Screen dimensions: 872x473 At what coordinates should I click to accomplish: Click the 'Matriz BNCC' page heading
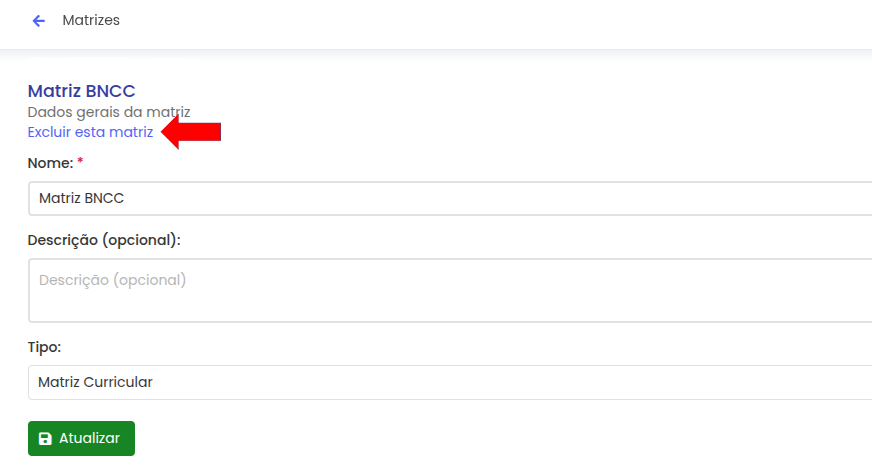tap(81, 92)
